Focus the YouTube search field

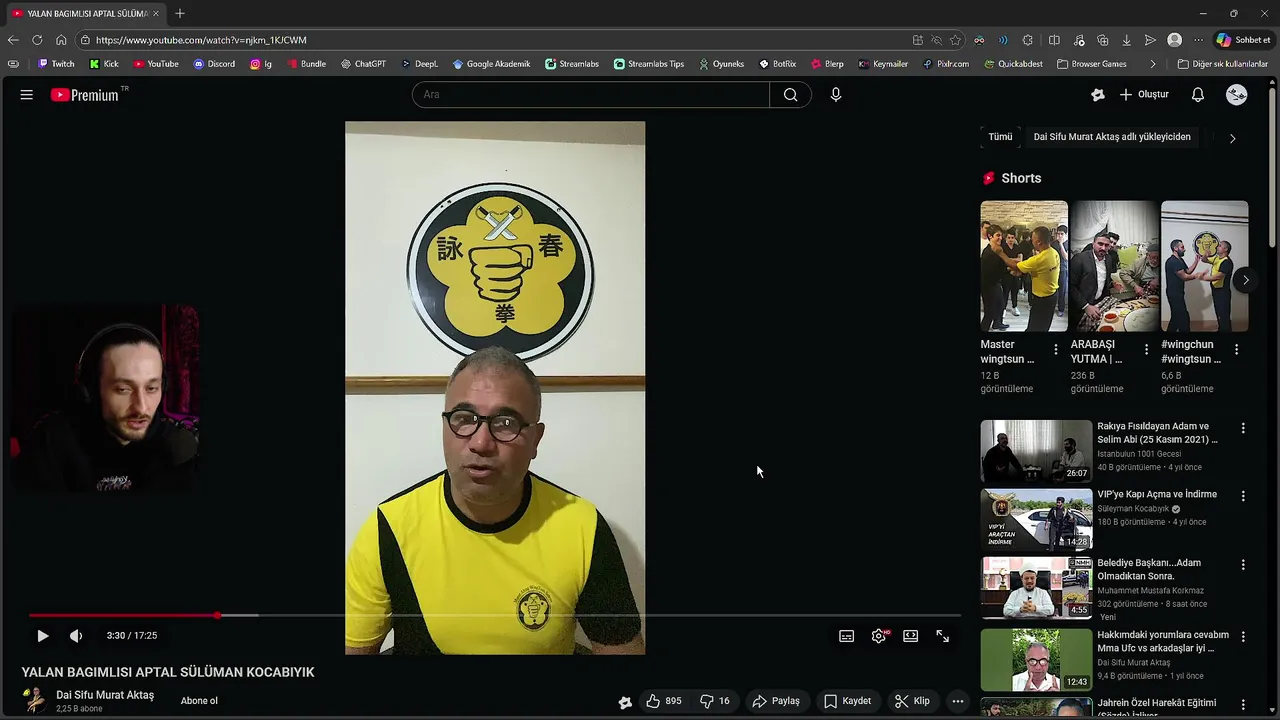pos(590,95)
